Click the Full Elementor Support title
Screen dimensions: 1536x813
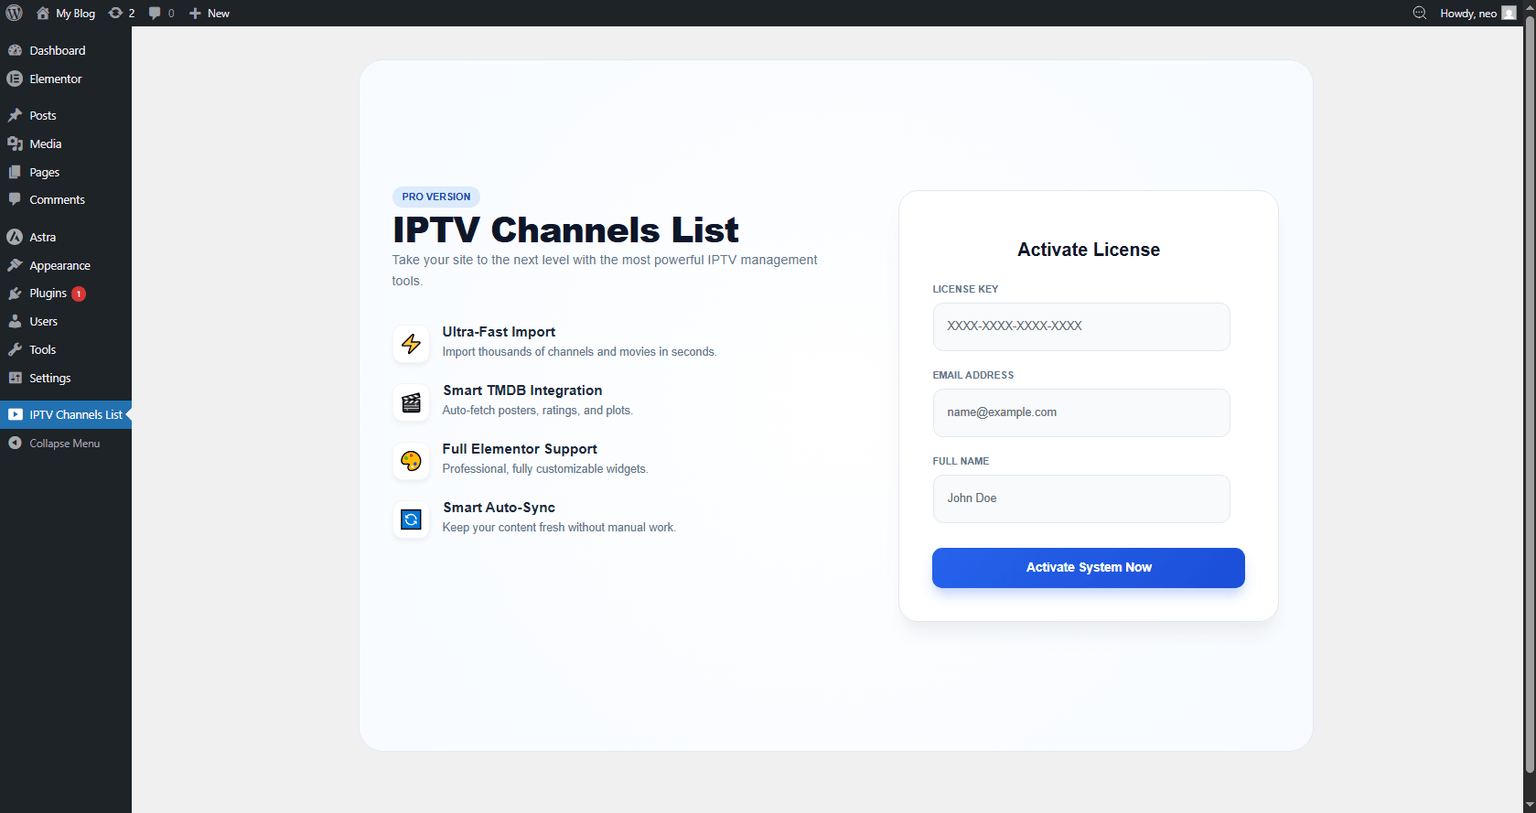520,449
